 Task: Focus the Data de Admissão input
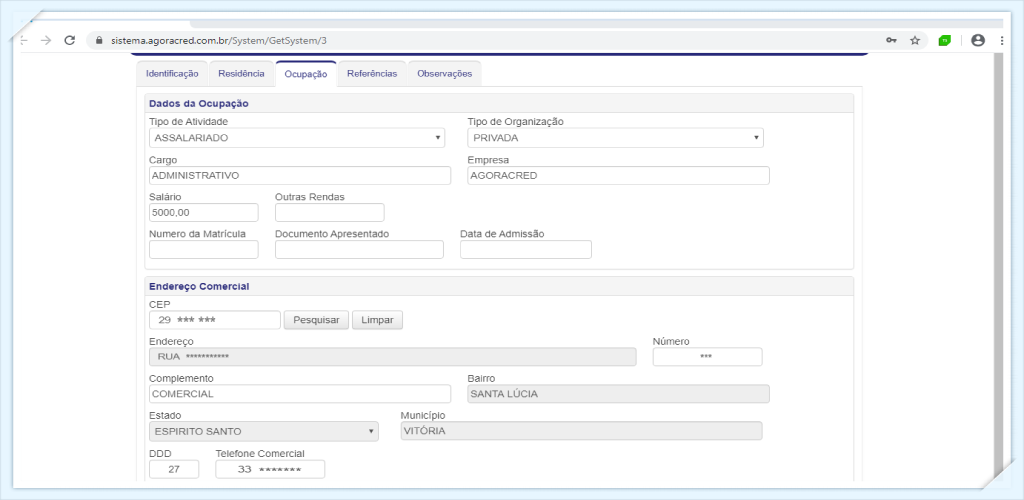[526, 249]
